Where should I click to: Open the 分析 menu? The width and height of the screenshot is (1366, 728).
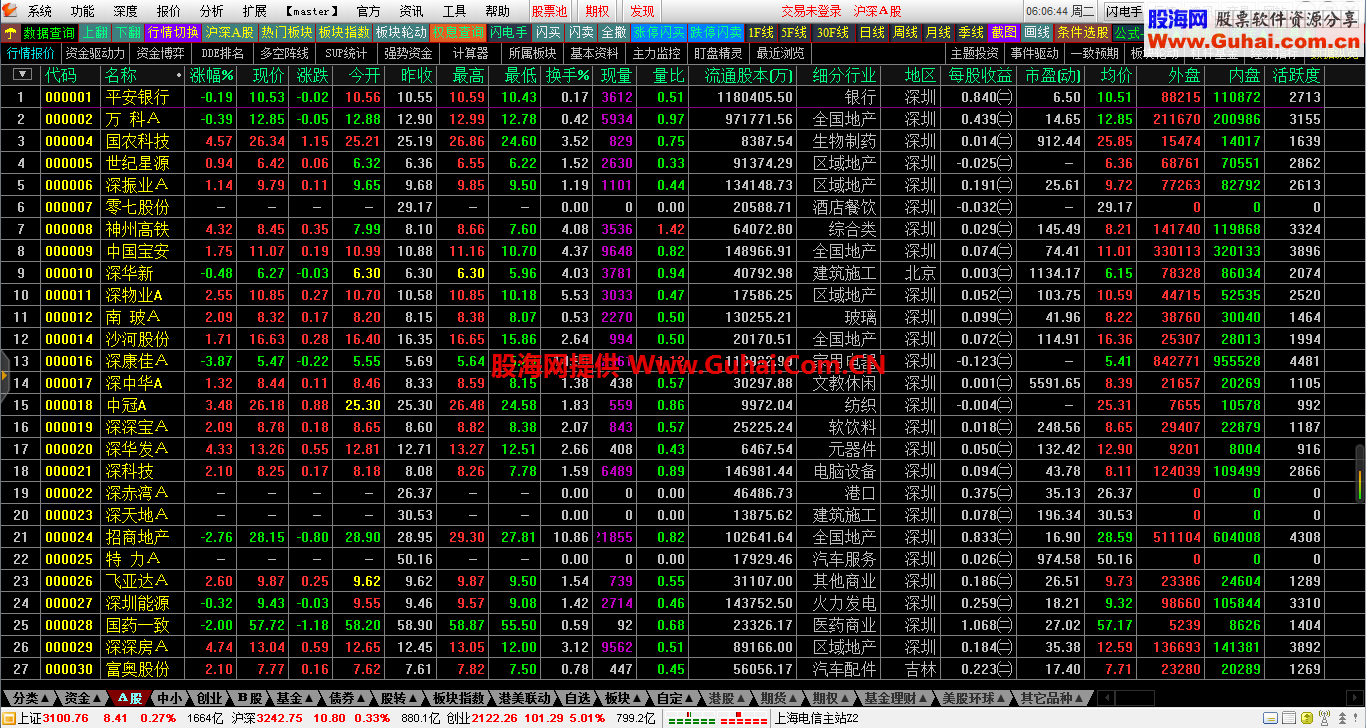[x=212, y=11]
